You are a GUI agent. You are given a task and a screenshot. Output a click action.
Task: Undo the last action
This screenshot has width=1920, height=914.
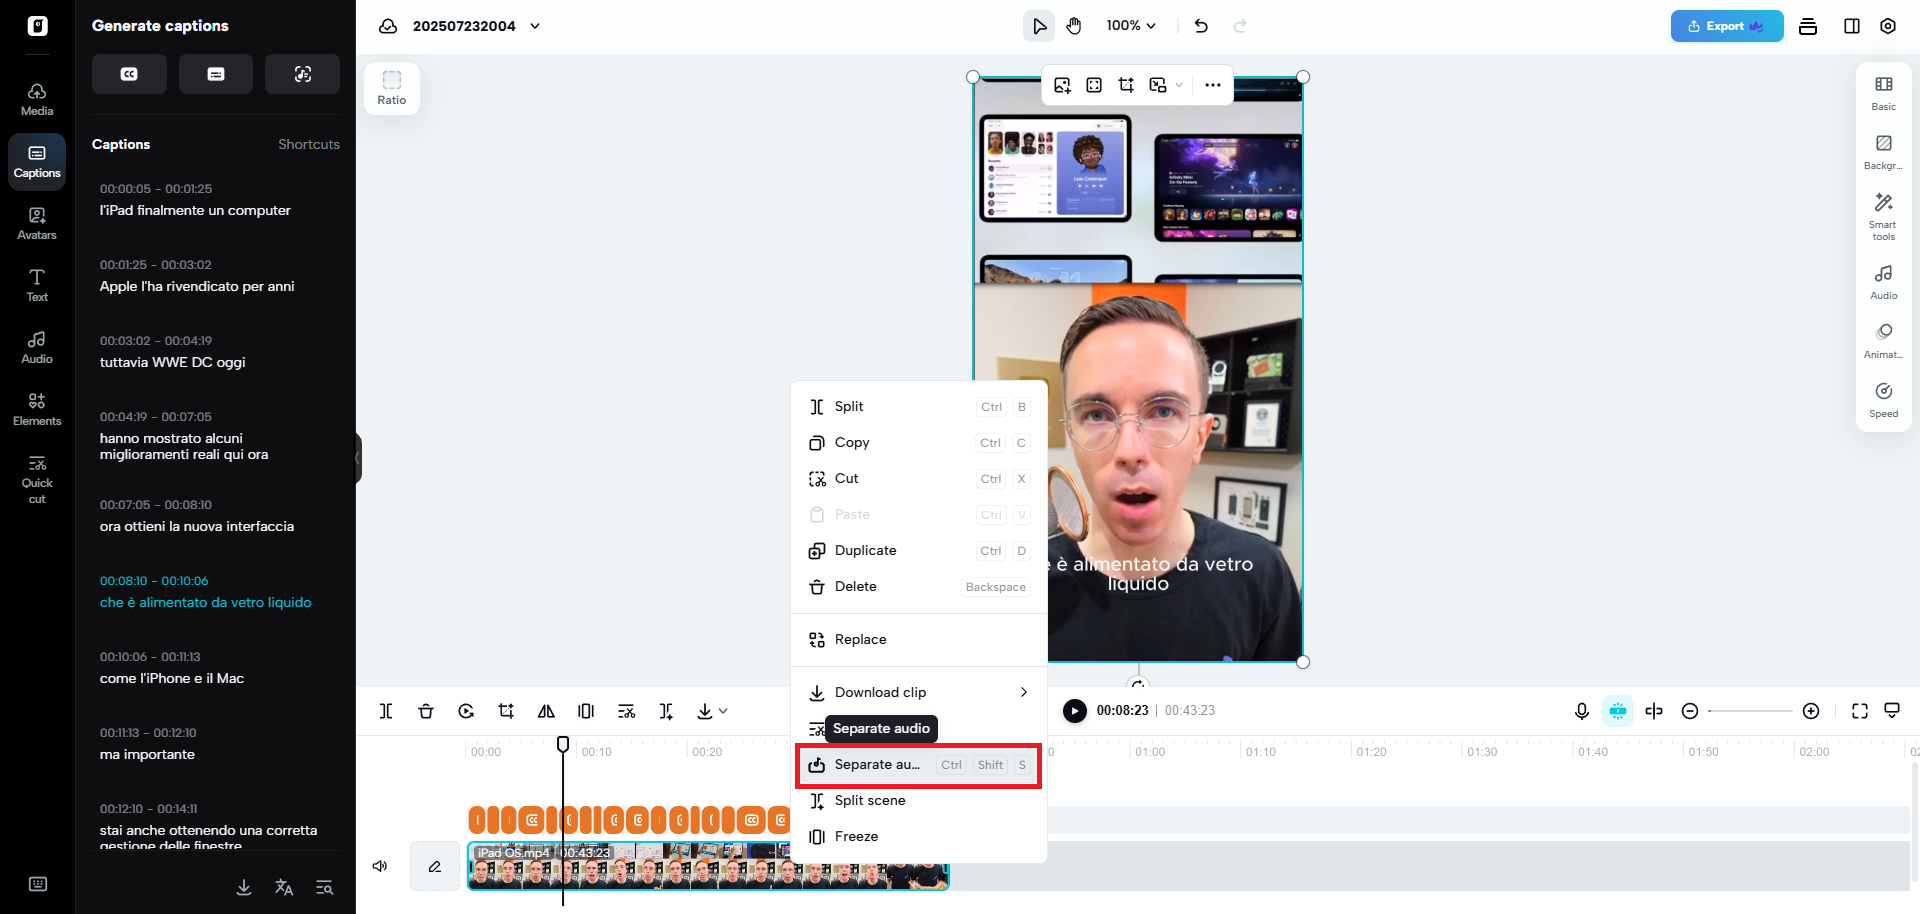click(1201, 26)
